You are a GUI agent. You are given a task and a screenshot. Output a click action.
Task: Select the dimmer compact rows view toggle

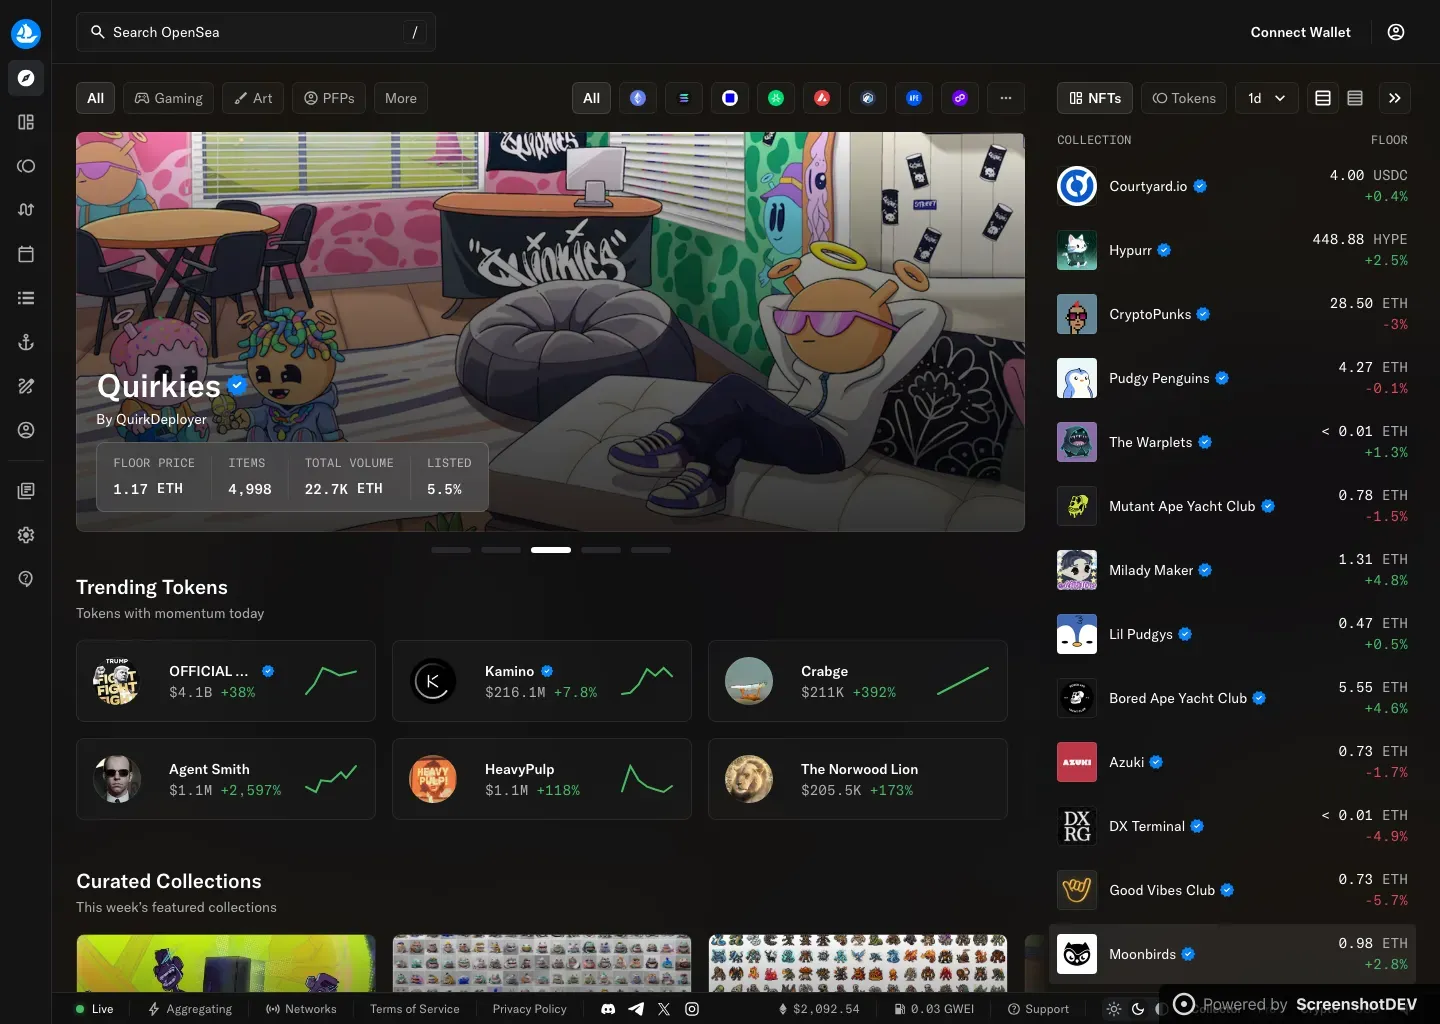pos(1355,98)
